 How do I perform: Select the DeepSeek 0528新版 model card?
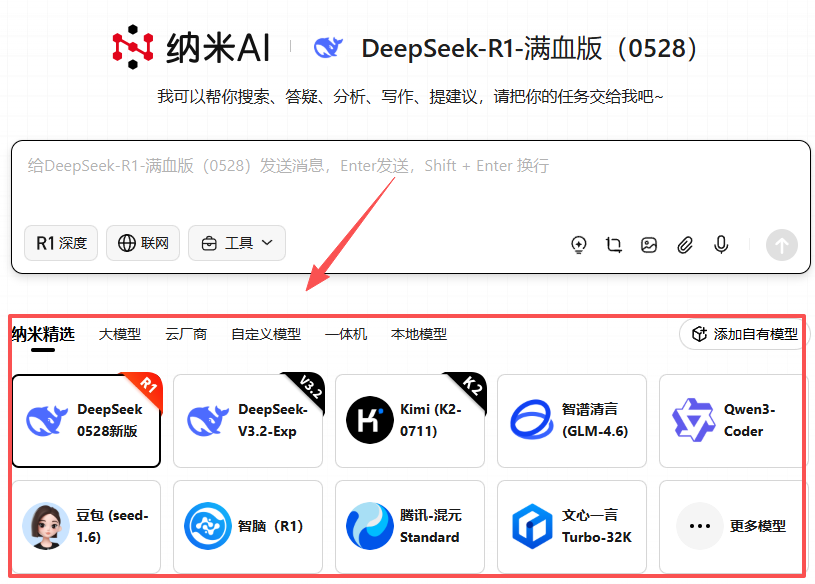point(86,420)
